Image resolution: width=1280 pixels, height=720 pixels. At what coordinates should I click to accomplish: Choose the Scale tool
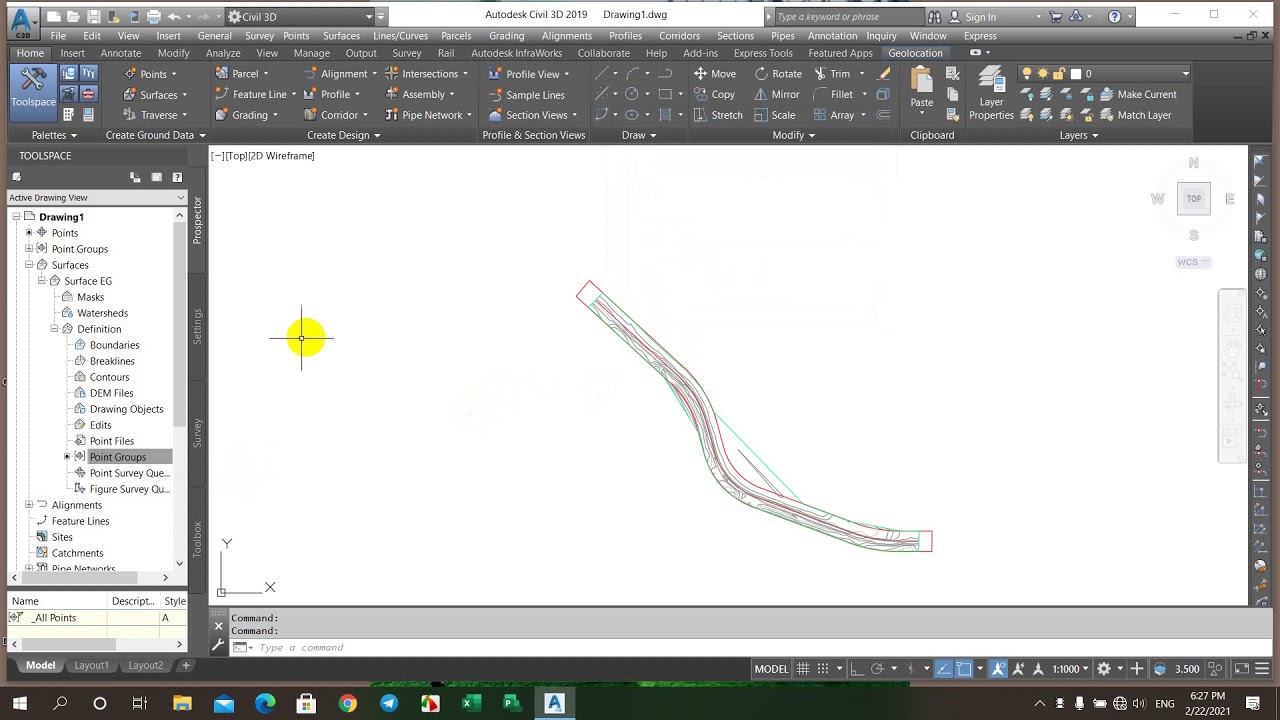click(775, 115)
